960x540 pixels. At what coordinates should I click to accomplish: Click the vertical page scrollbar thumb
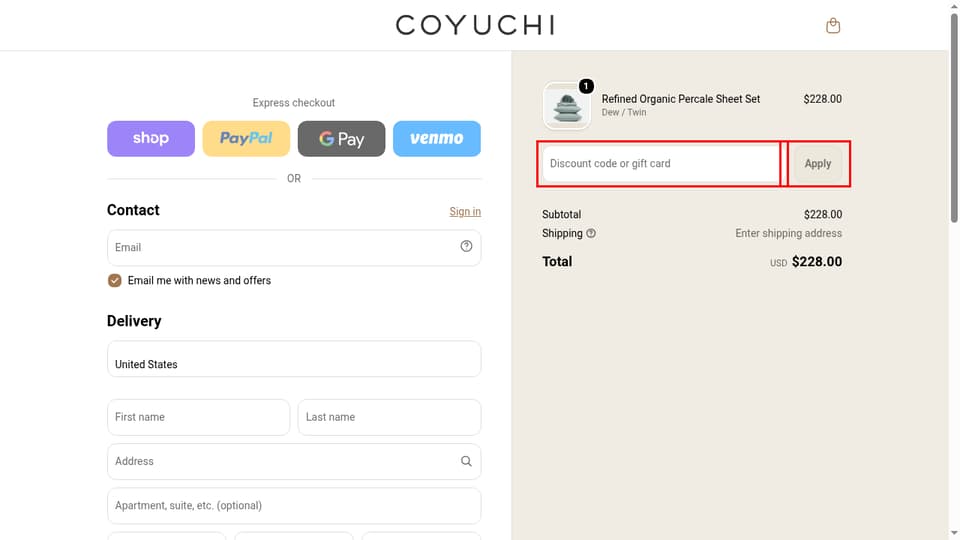click(x=954, y=116)
